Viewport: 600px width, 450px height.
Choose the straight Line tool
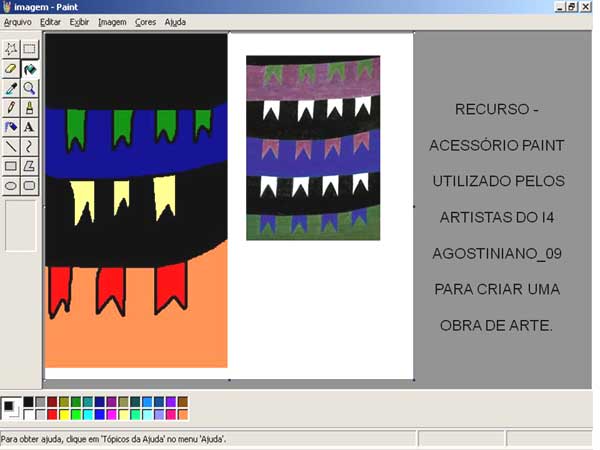(x=11, y=146)
